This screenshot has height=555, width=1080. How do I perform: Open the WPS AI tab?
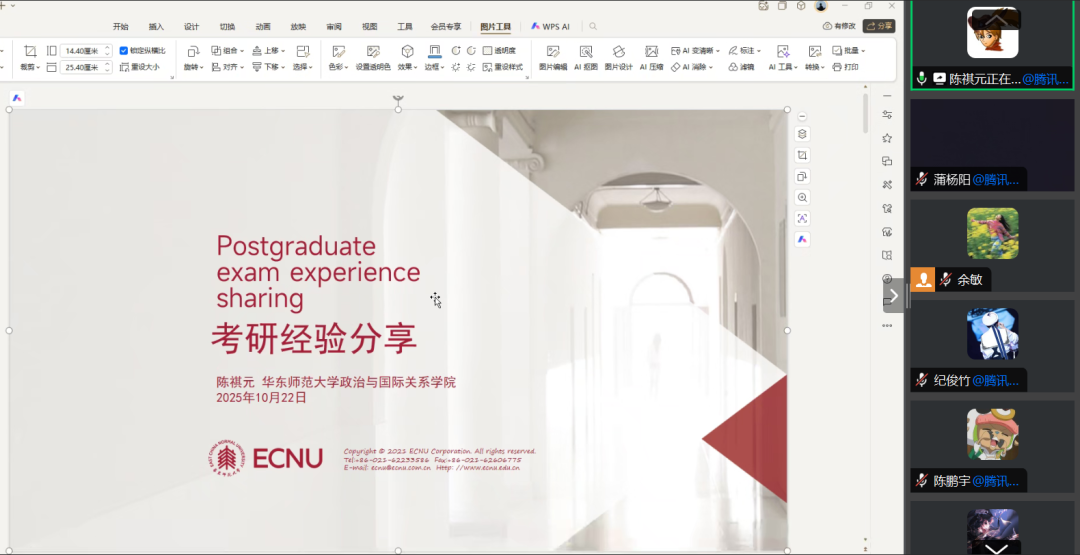[x=550, y=27]
